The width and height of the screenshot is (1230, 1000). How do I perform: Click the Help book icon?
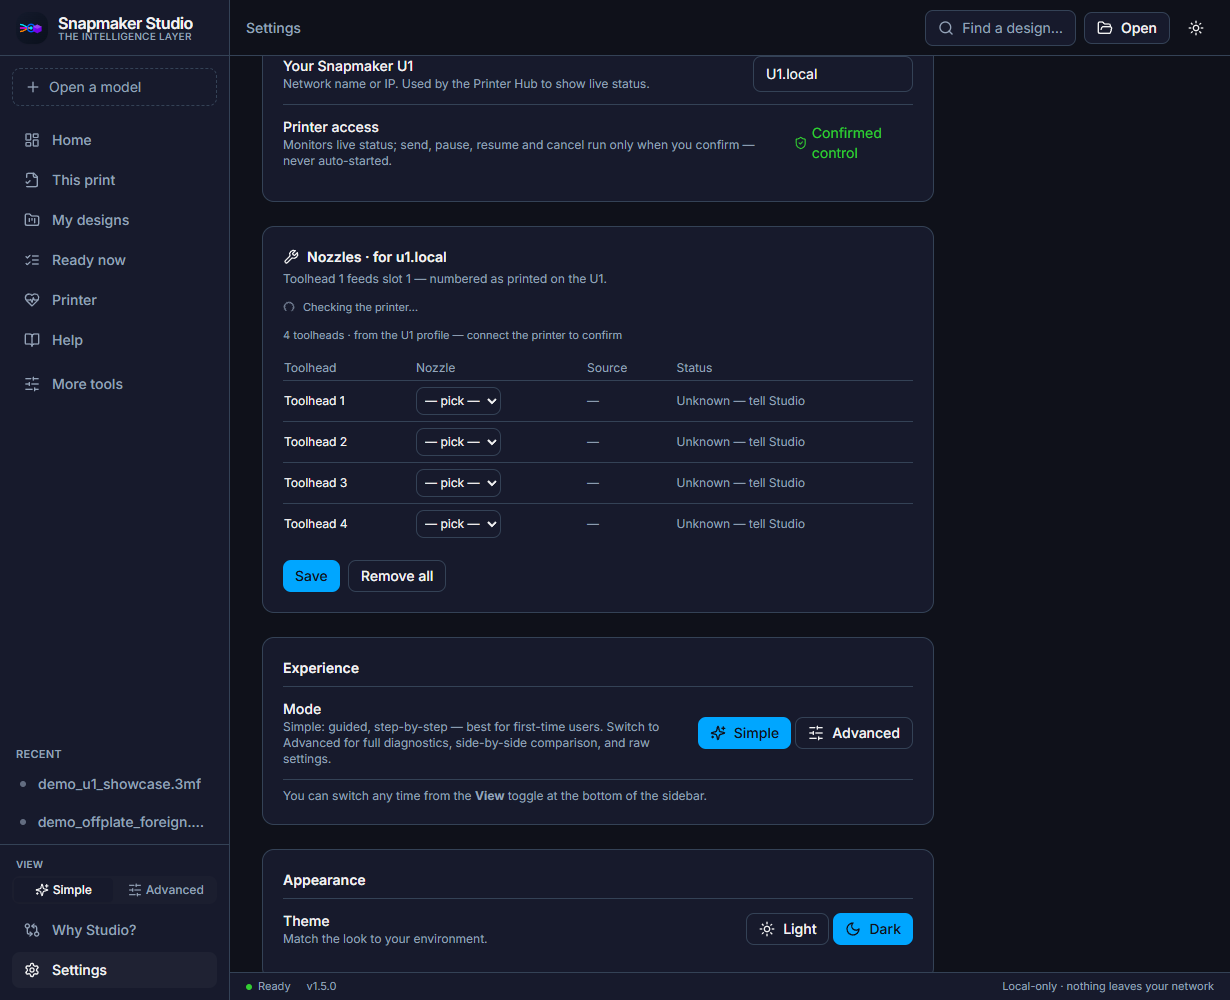point(32,340)
